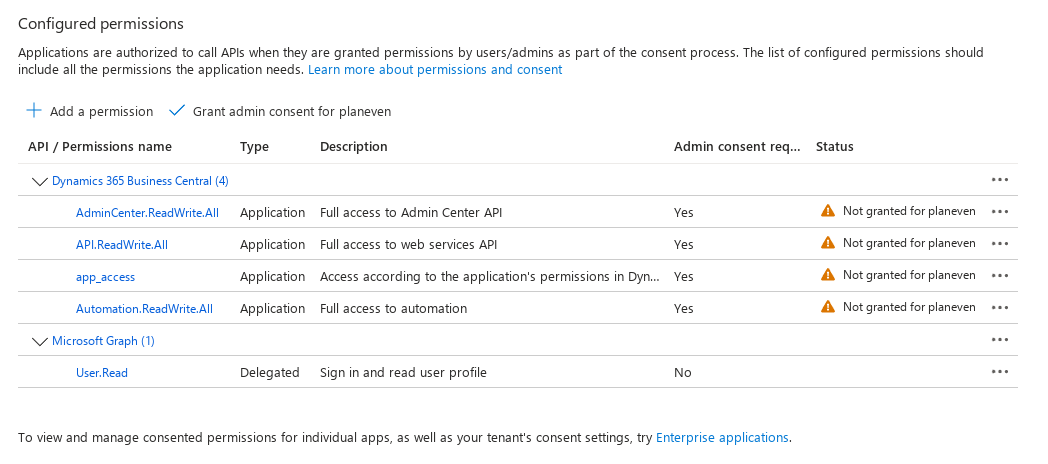Open Microsoft Graph (1) link
Viewport: 1048px width, 464px height.
point(104,341)
